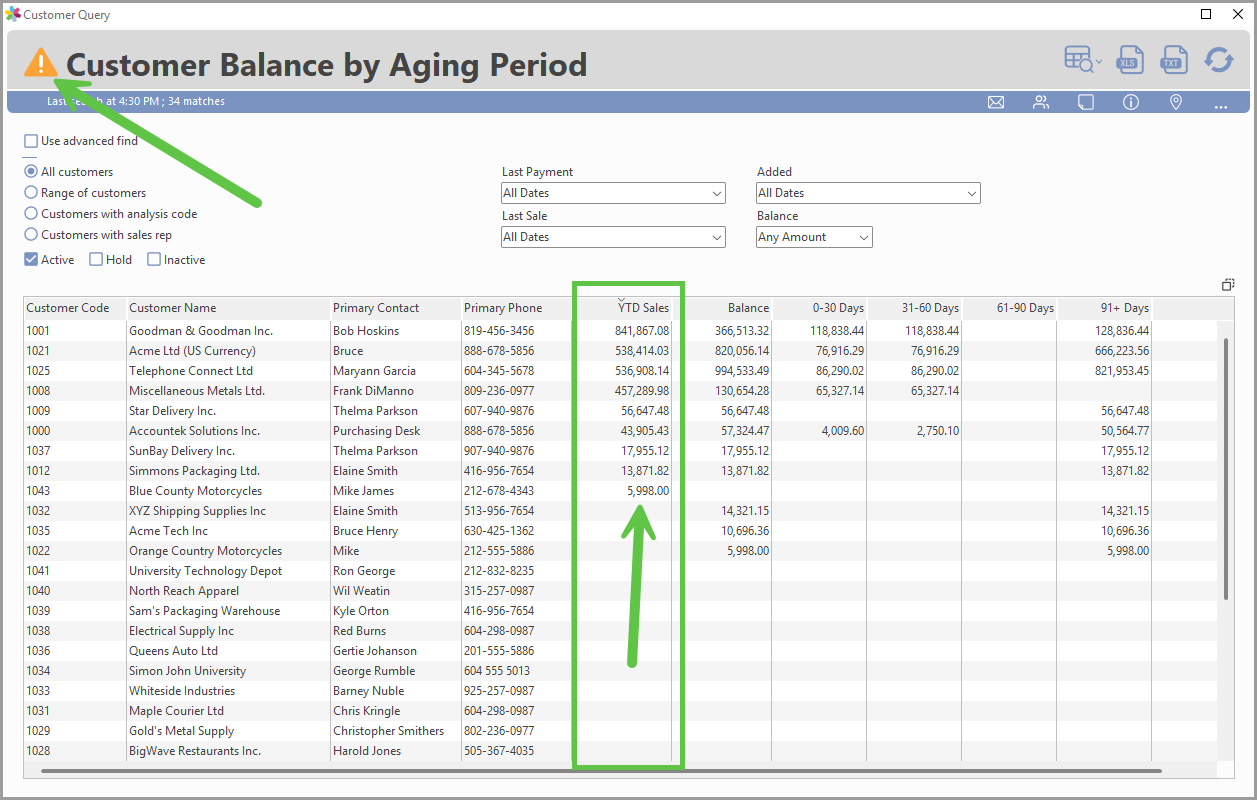Sort by YTD Sales column header
The width and height of the screenshot is (1257, 800).
622,308
